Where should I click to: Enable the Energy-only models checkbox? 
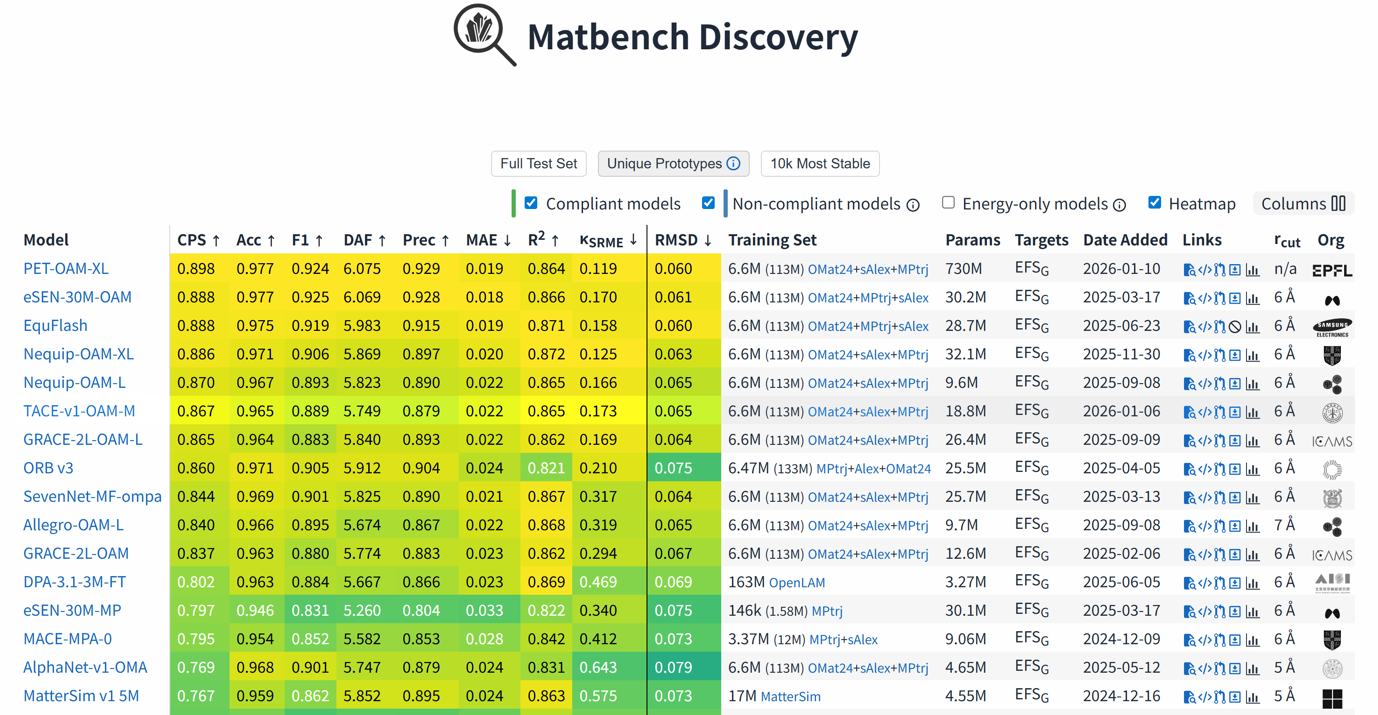click(948, 203)
